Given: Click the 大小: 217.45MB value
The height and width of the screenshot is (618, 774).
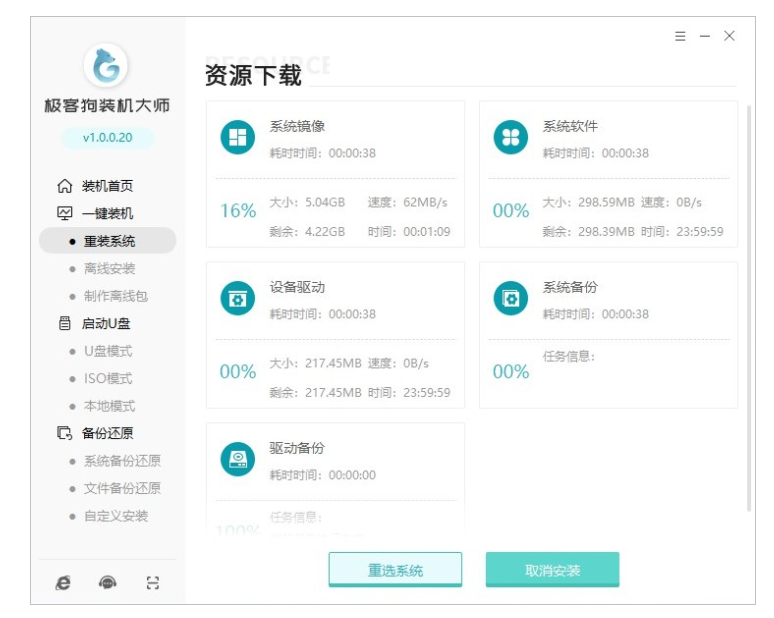Looking at the screenshot, I should point(315,363).
